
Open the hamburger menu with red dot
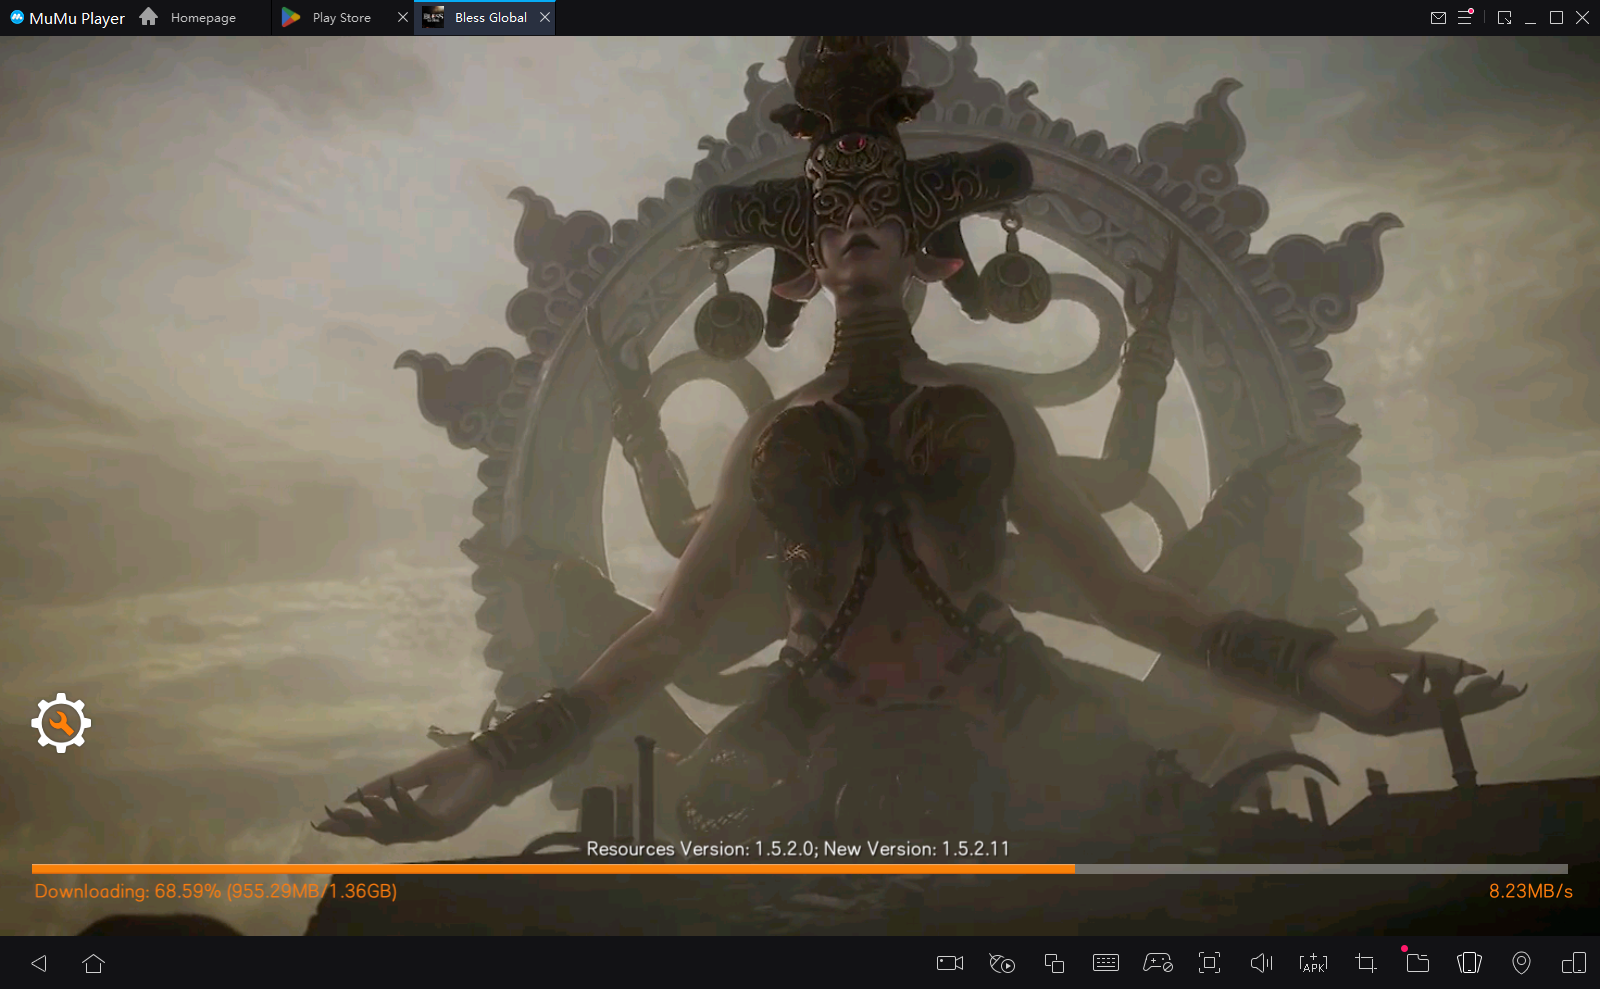click(x=1465, y=17)
